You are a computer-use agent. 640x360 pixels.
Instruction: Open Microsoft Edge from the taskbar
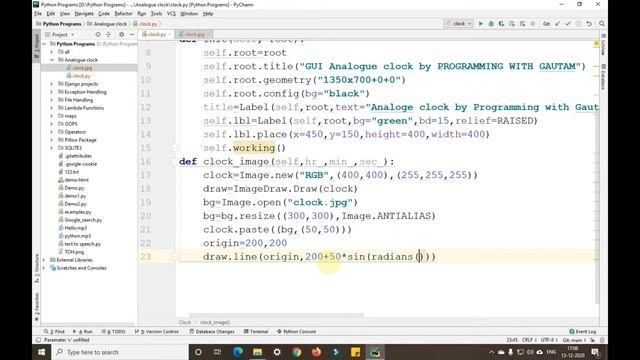(x=238, y=352)
